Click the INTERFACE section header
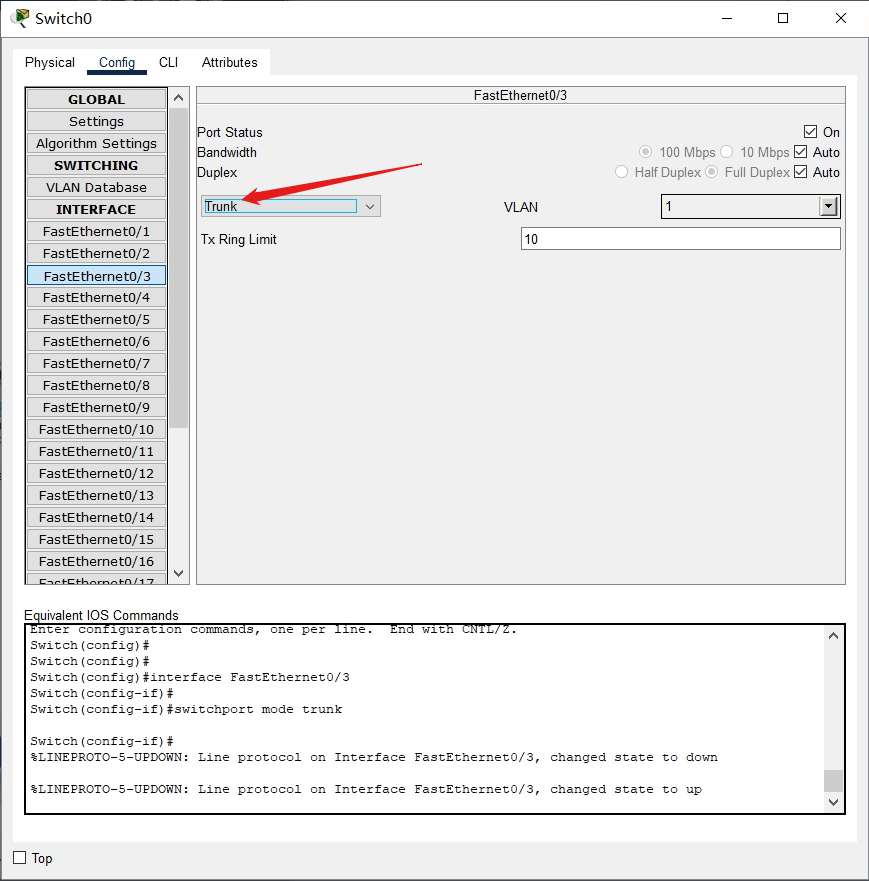 pyautogui.click(x=97, y=209)
